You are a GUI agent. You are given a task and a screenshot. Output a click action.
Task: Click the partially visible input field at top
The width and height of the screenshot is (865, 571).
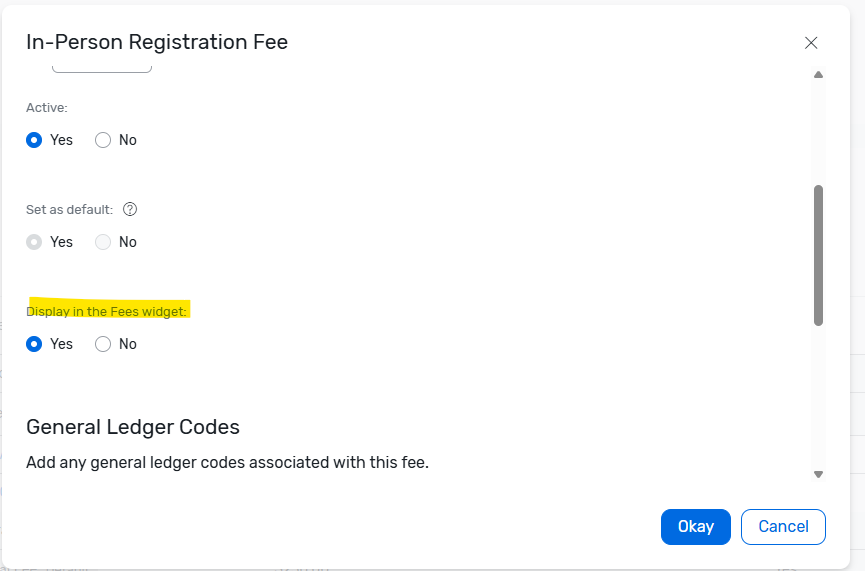(x=101, y=68)
